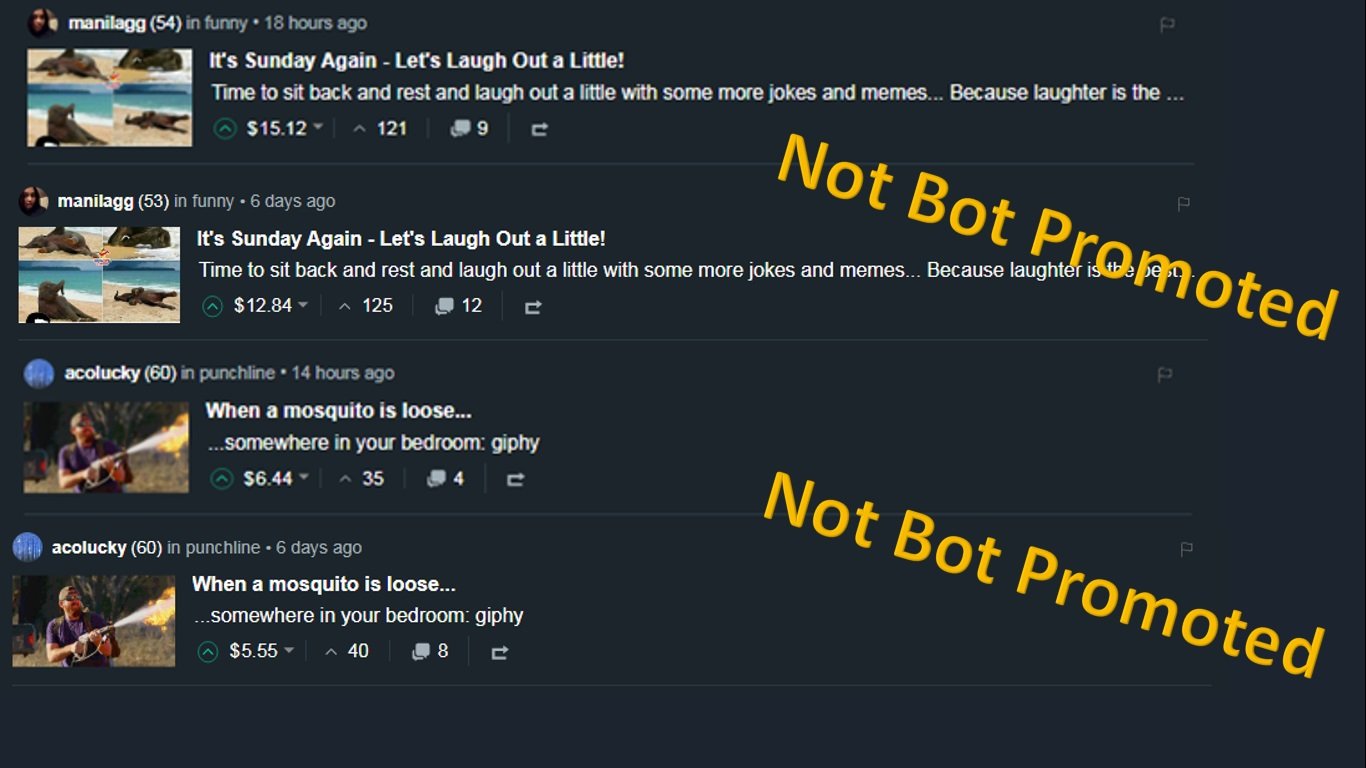Expand payout dropdown next to $5.55

point(289,650)
